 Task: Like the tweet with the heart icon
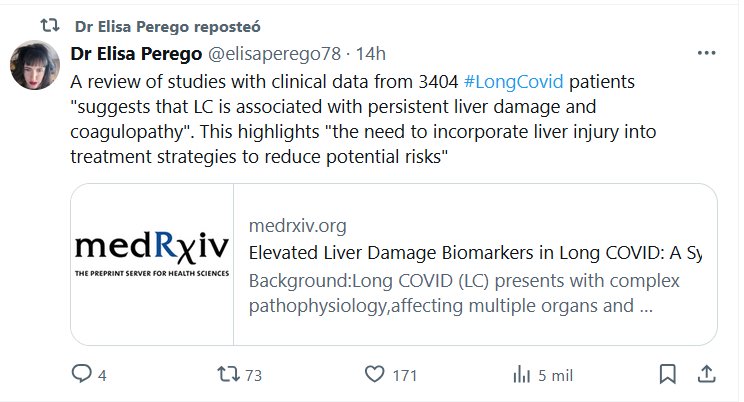tap(375, 375)
